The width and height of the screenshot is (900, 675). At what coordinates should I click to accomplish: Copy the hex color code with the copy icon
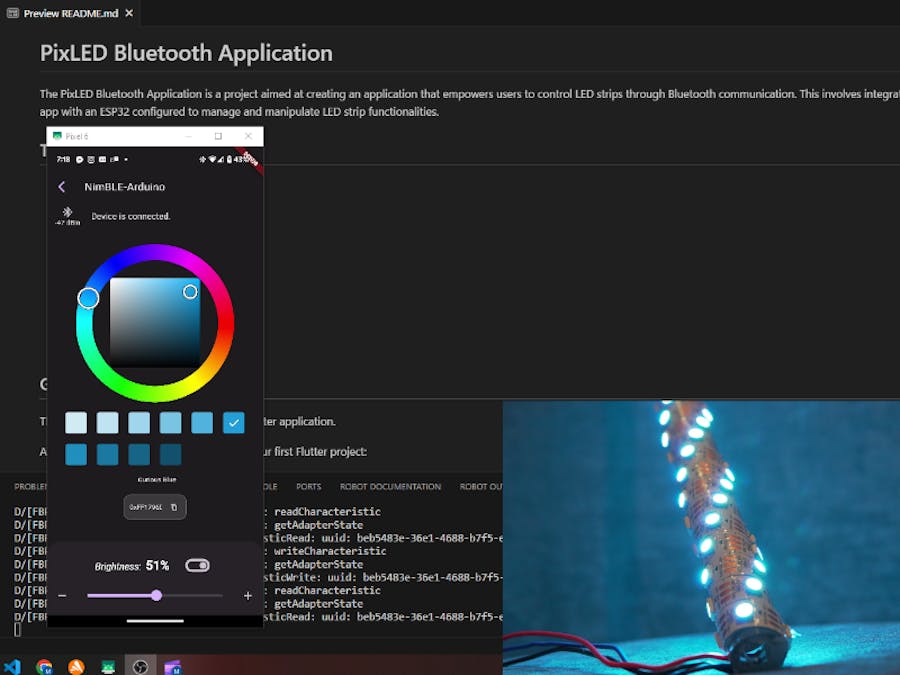tap(174, 508)
